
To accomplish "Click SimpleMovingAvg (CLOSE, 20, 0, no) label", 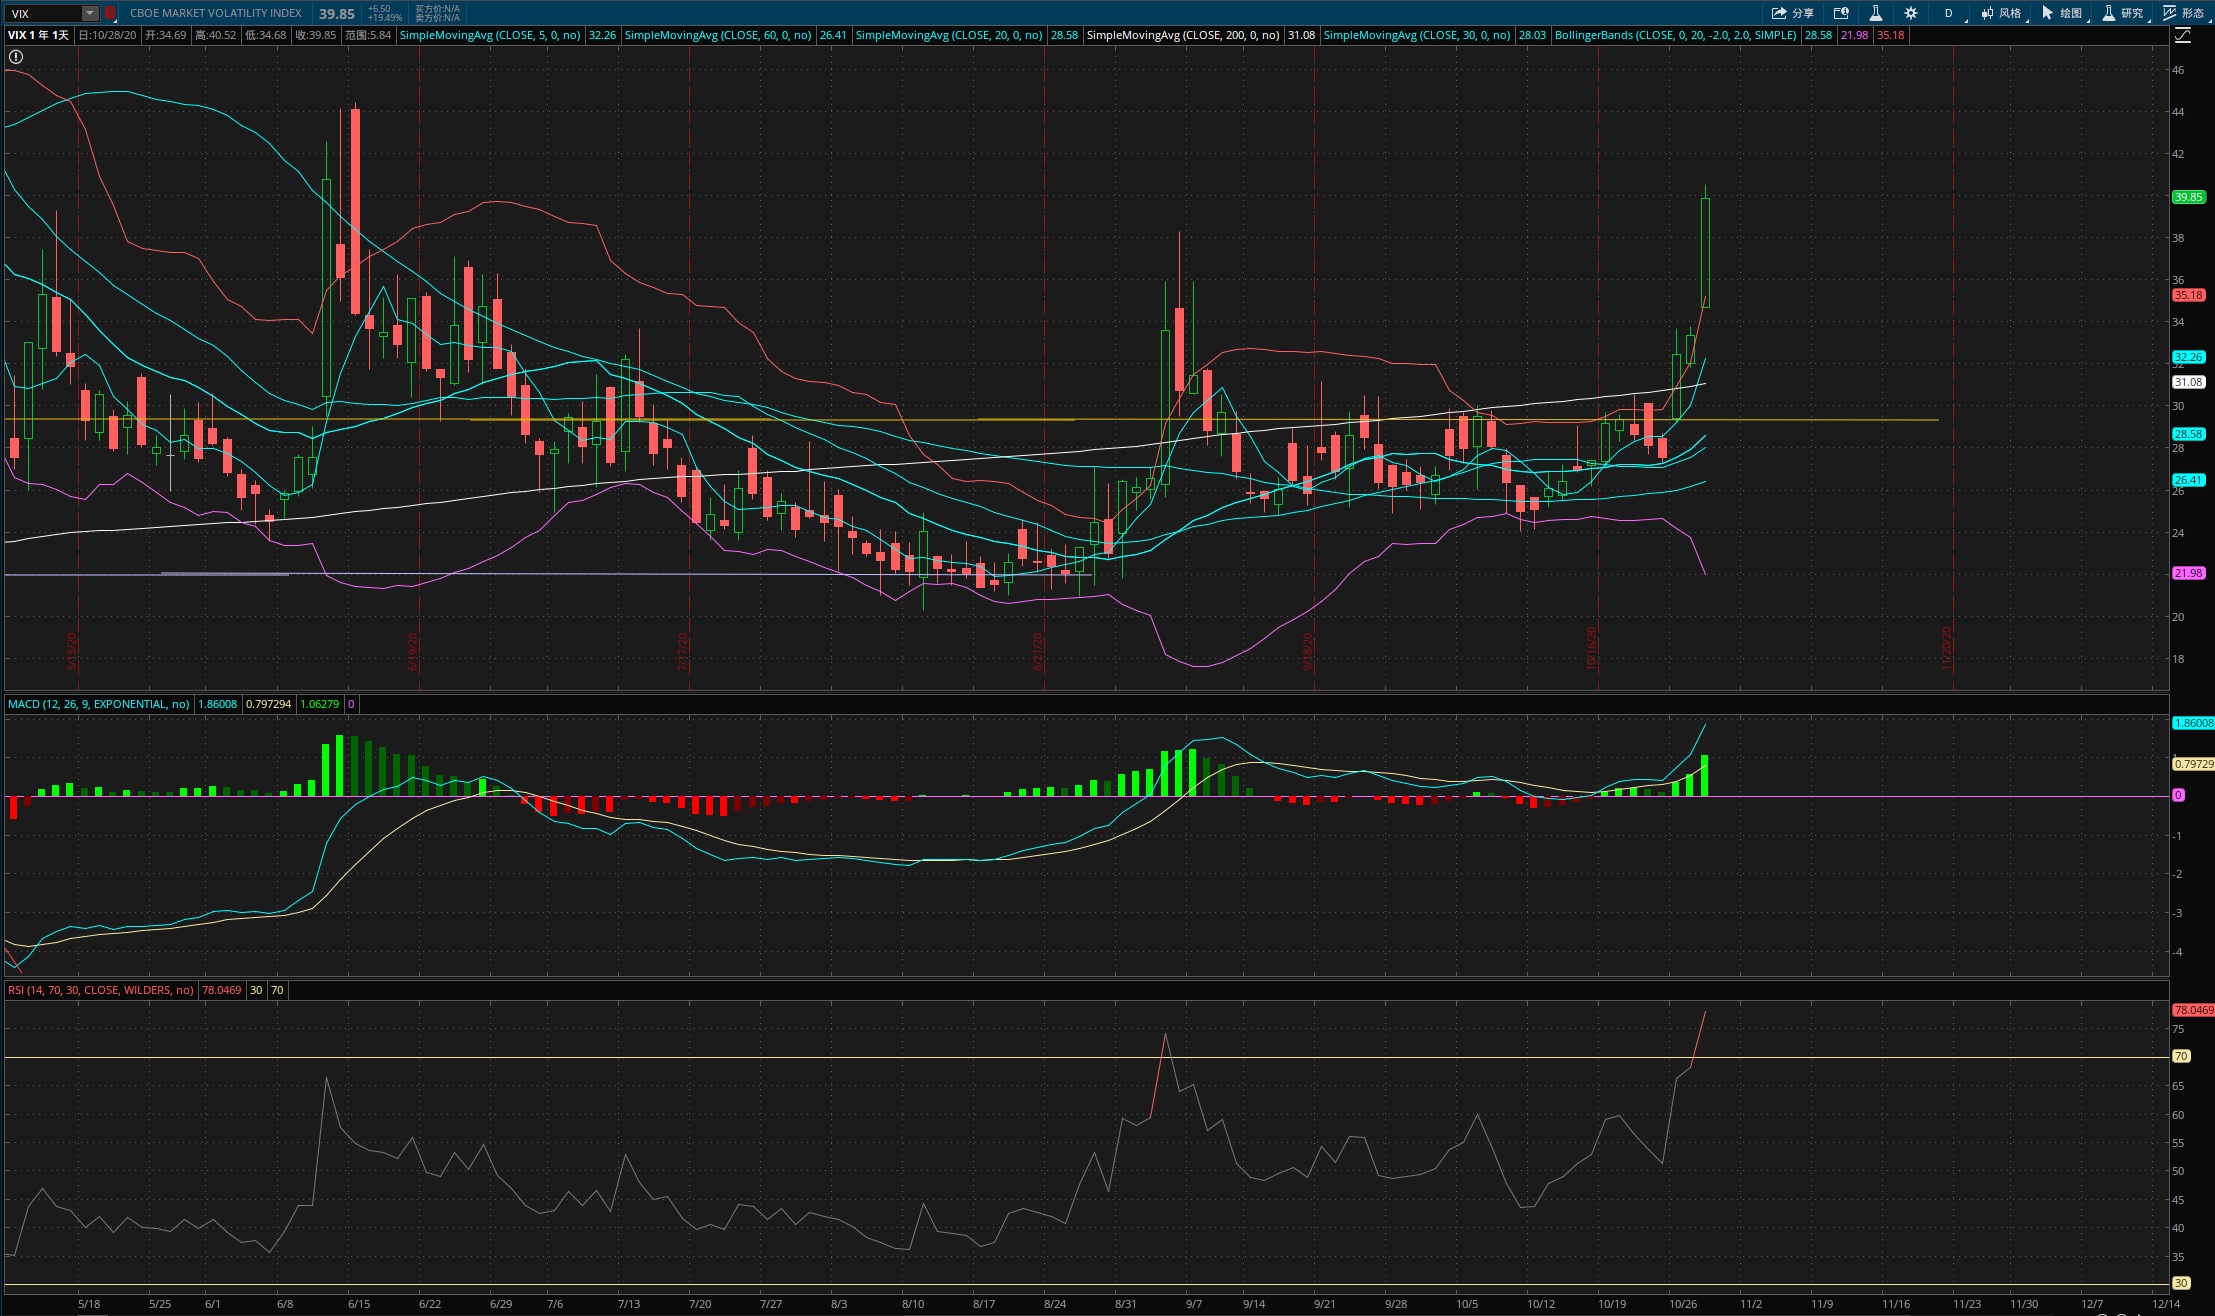I will (x=949, y=35).
